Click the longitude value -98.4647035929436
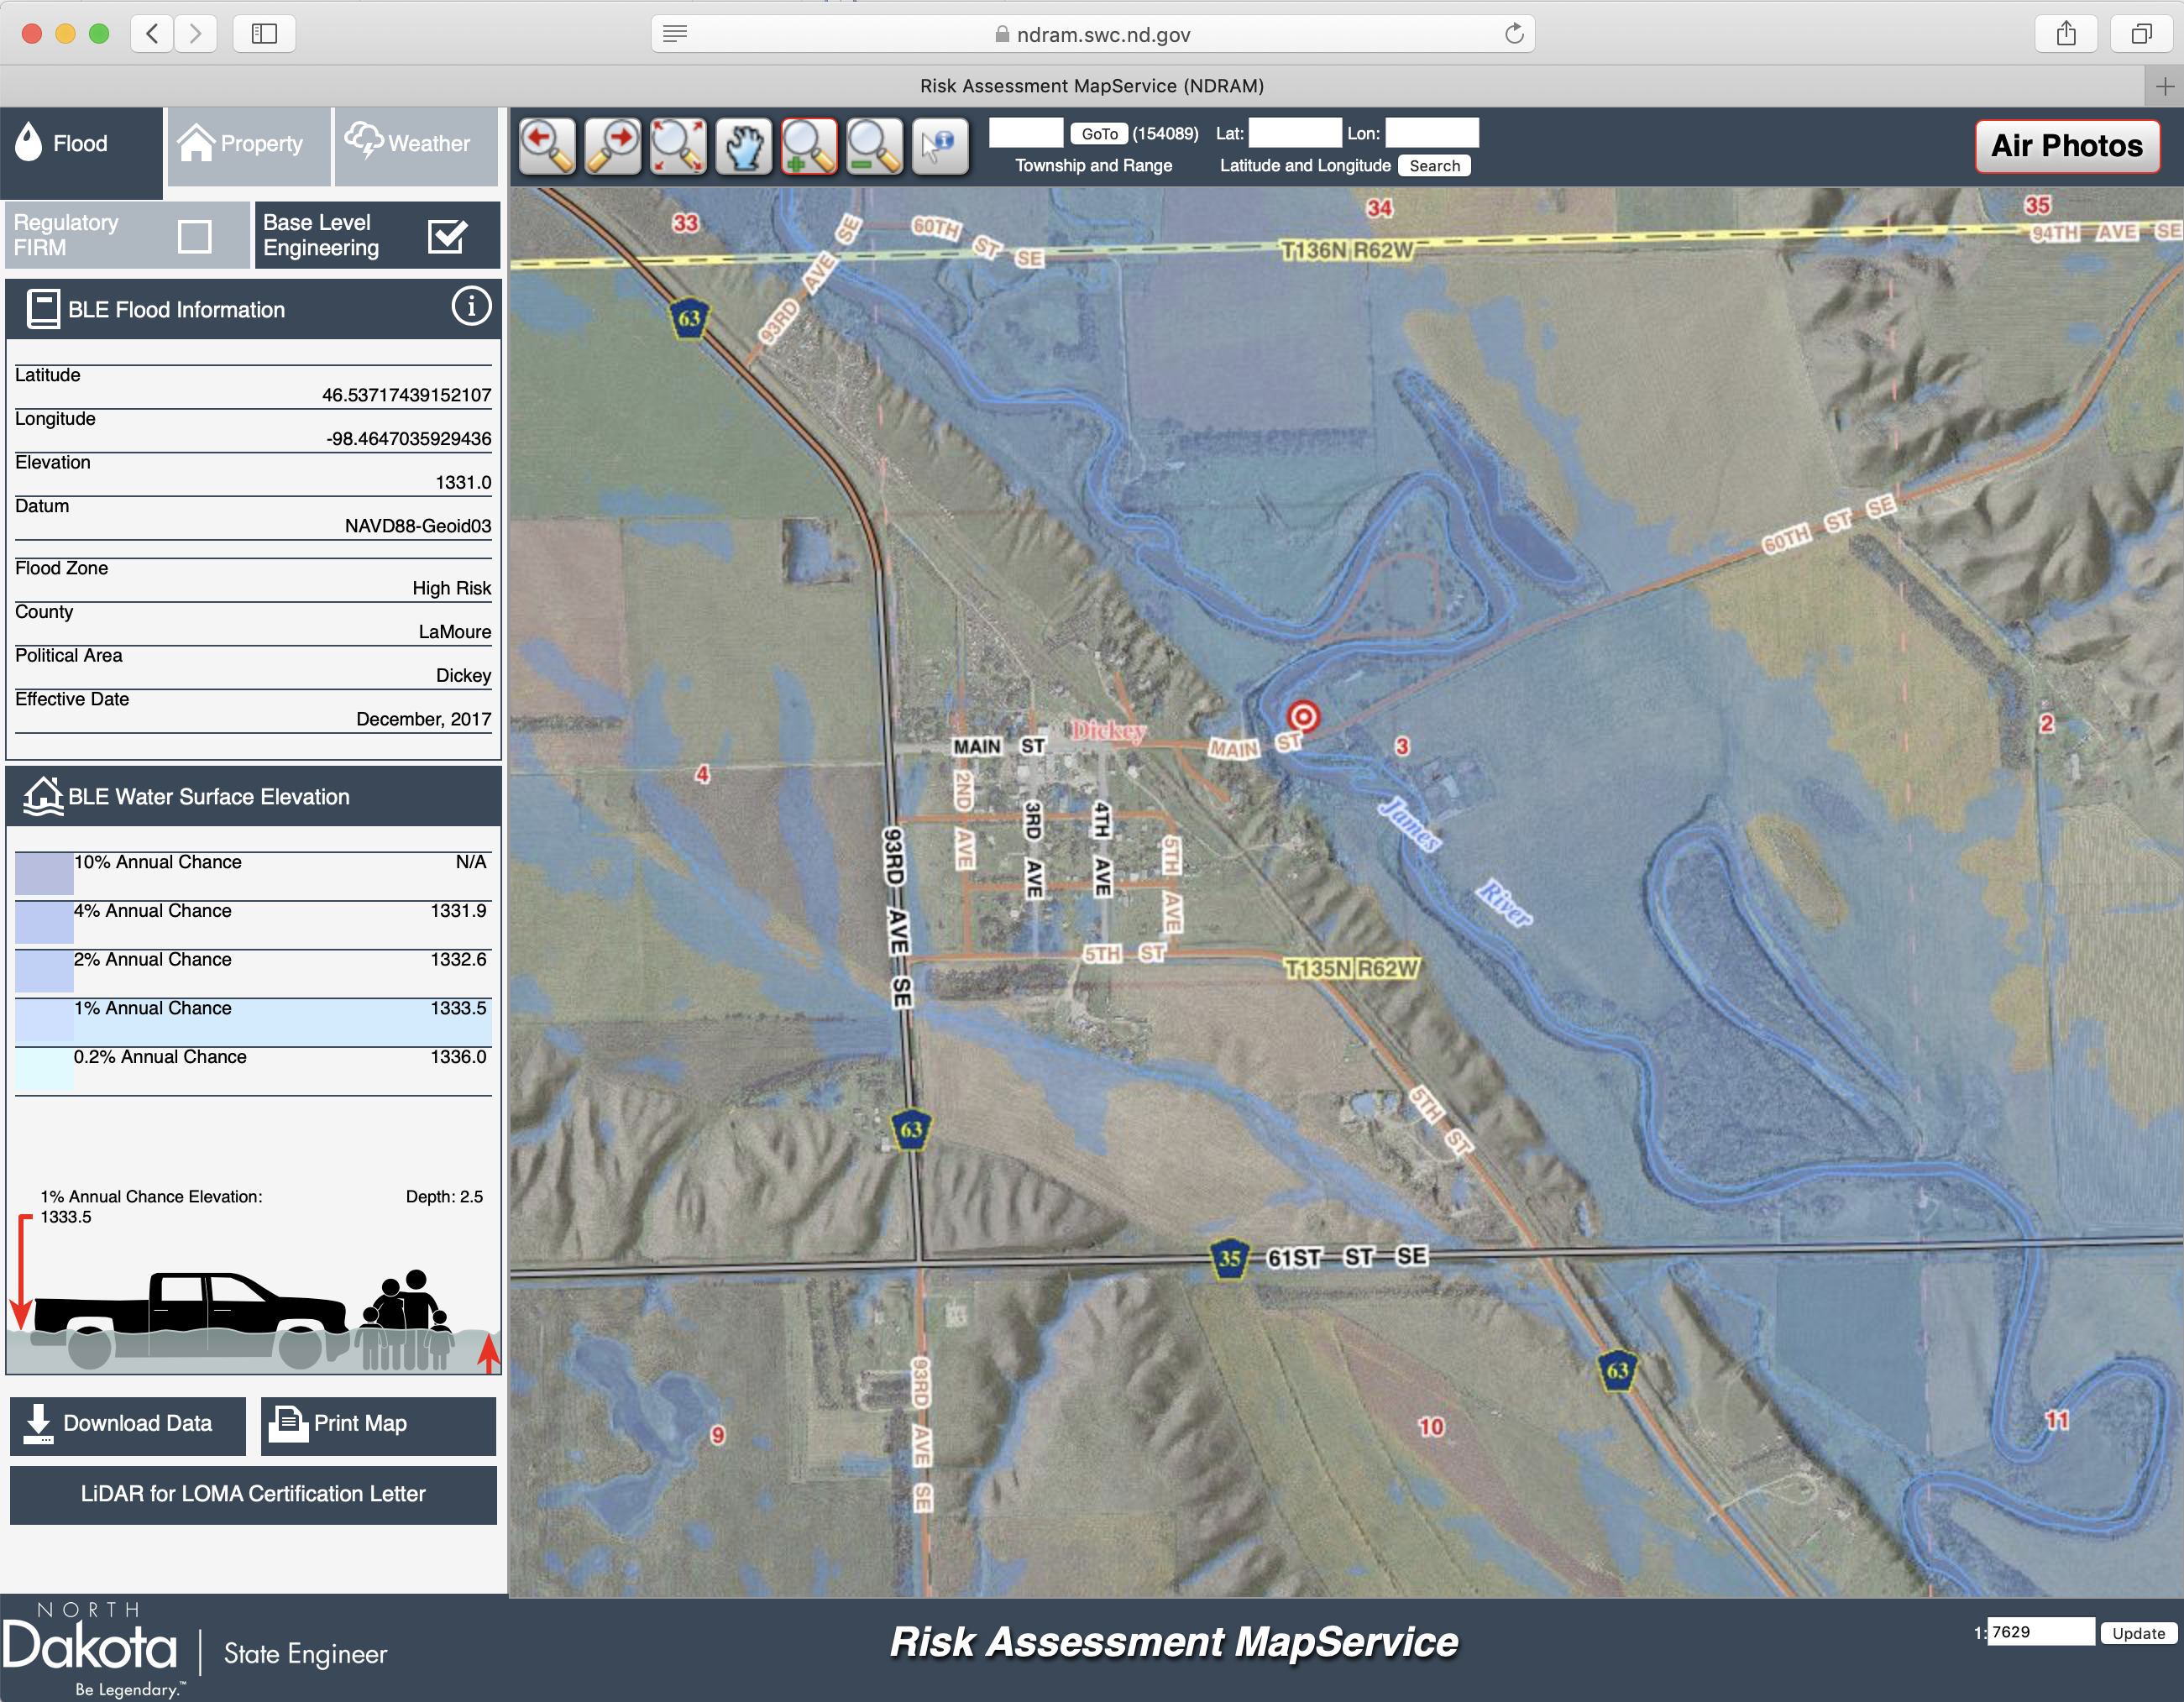 (x=408, y=439)
